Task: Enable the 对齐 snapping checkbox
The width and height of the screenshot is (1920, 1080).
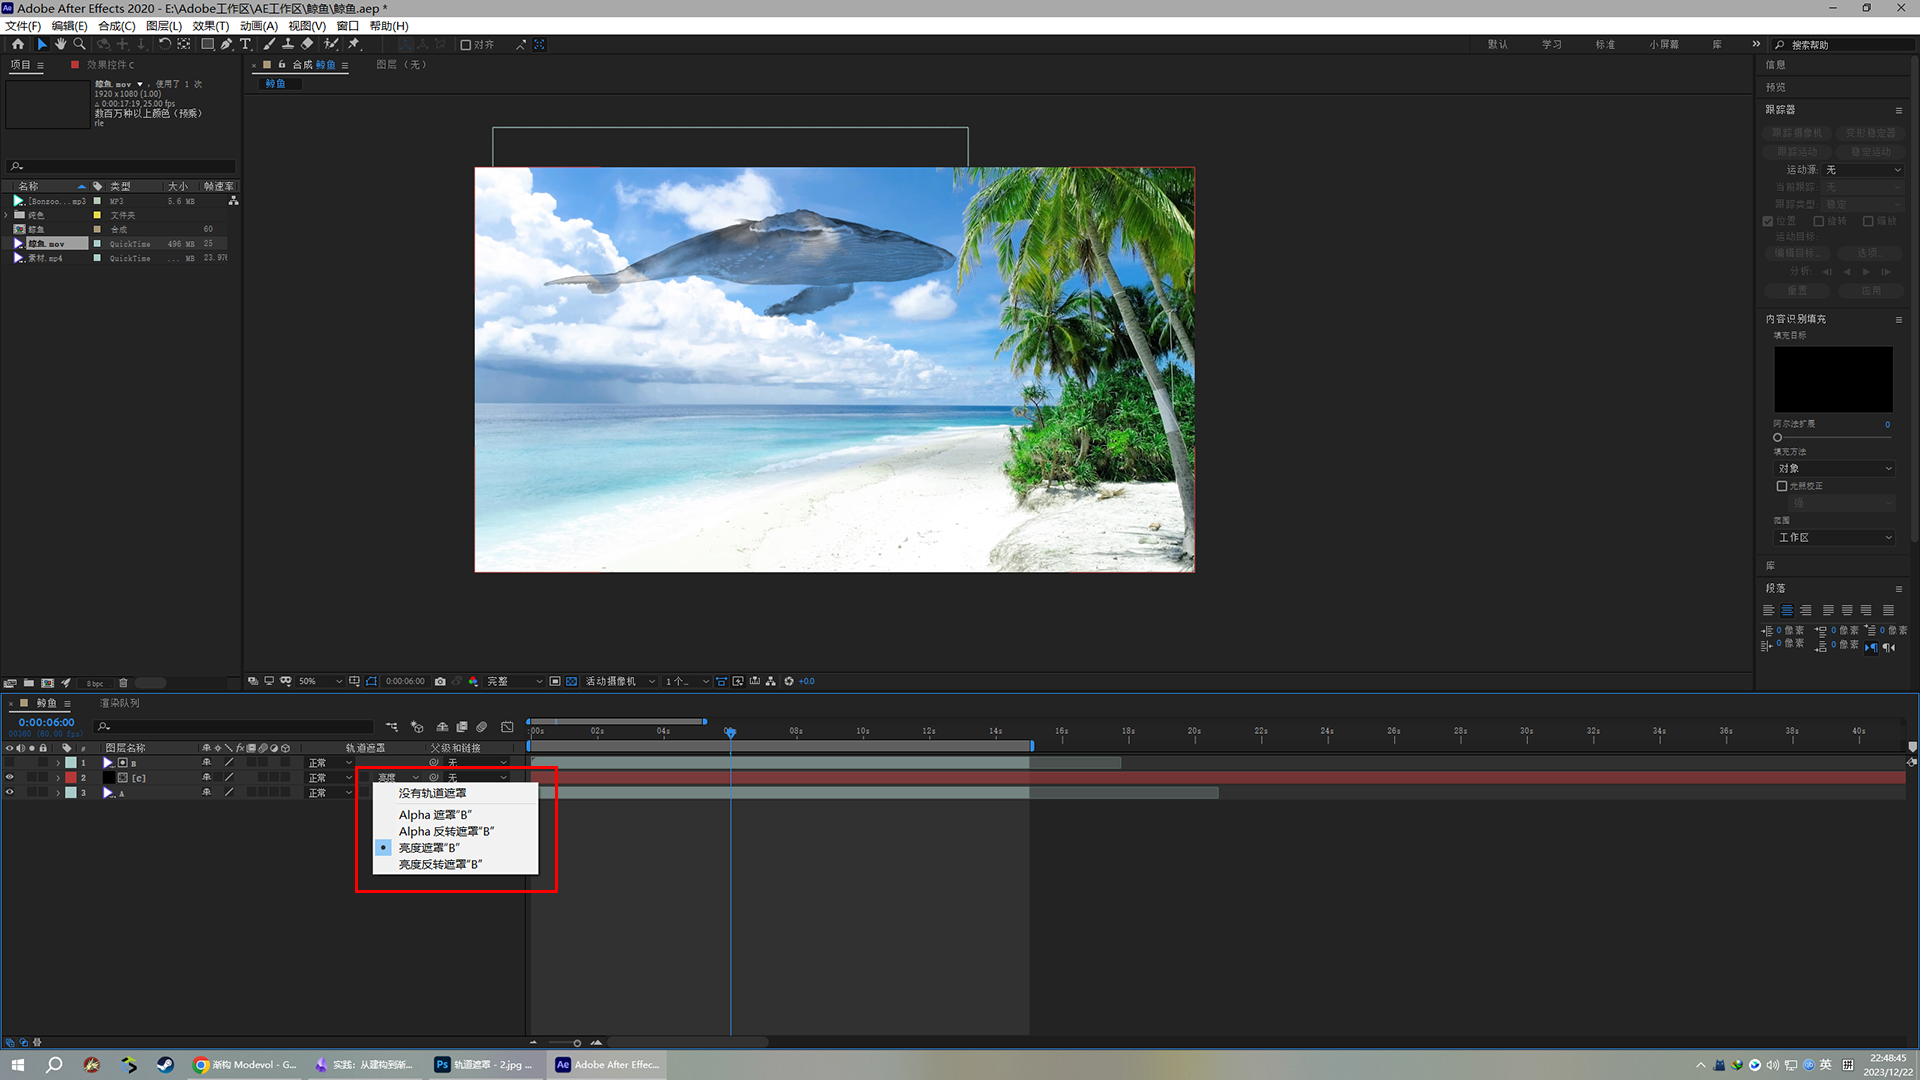Action: tap(466, 45)
